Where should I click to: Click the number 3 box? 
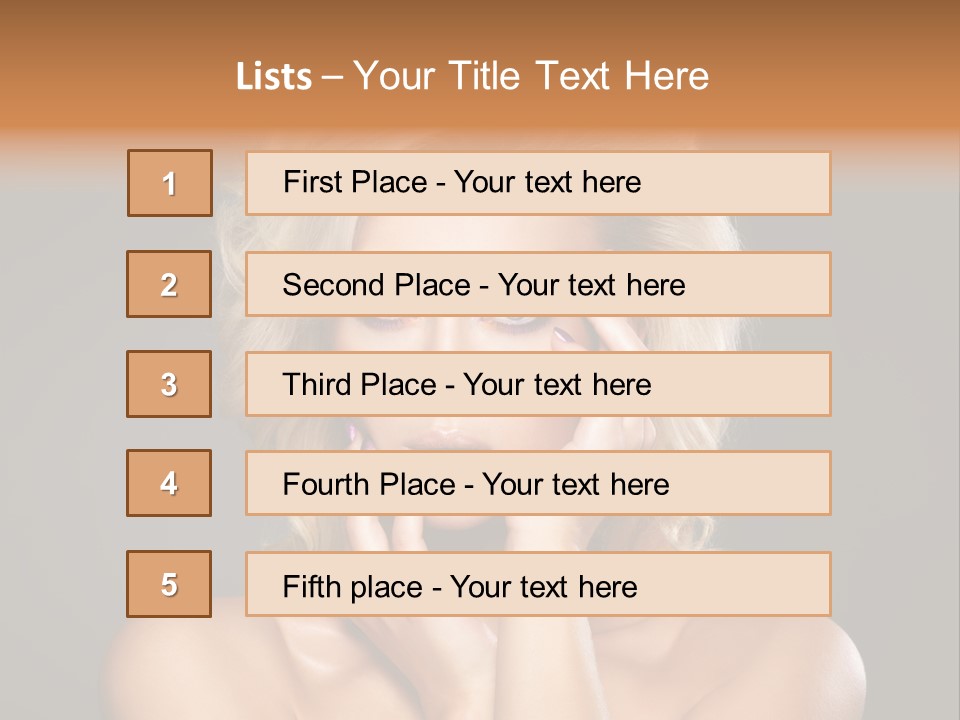169,384
